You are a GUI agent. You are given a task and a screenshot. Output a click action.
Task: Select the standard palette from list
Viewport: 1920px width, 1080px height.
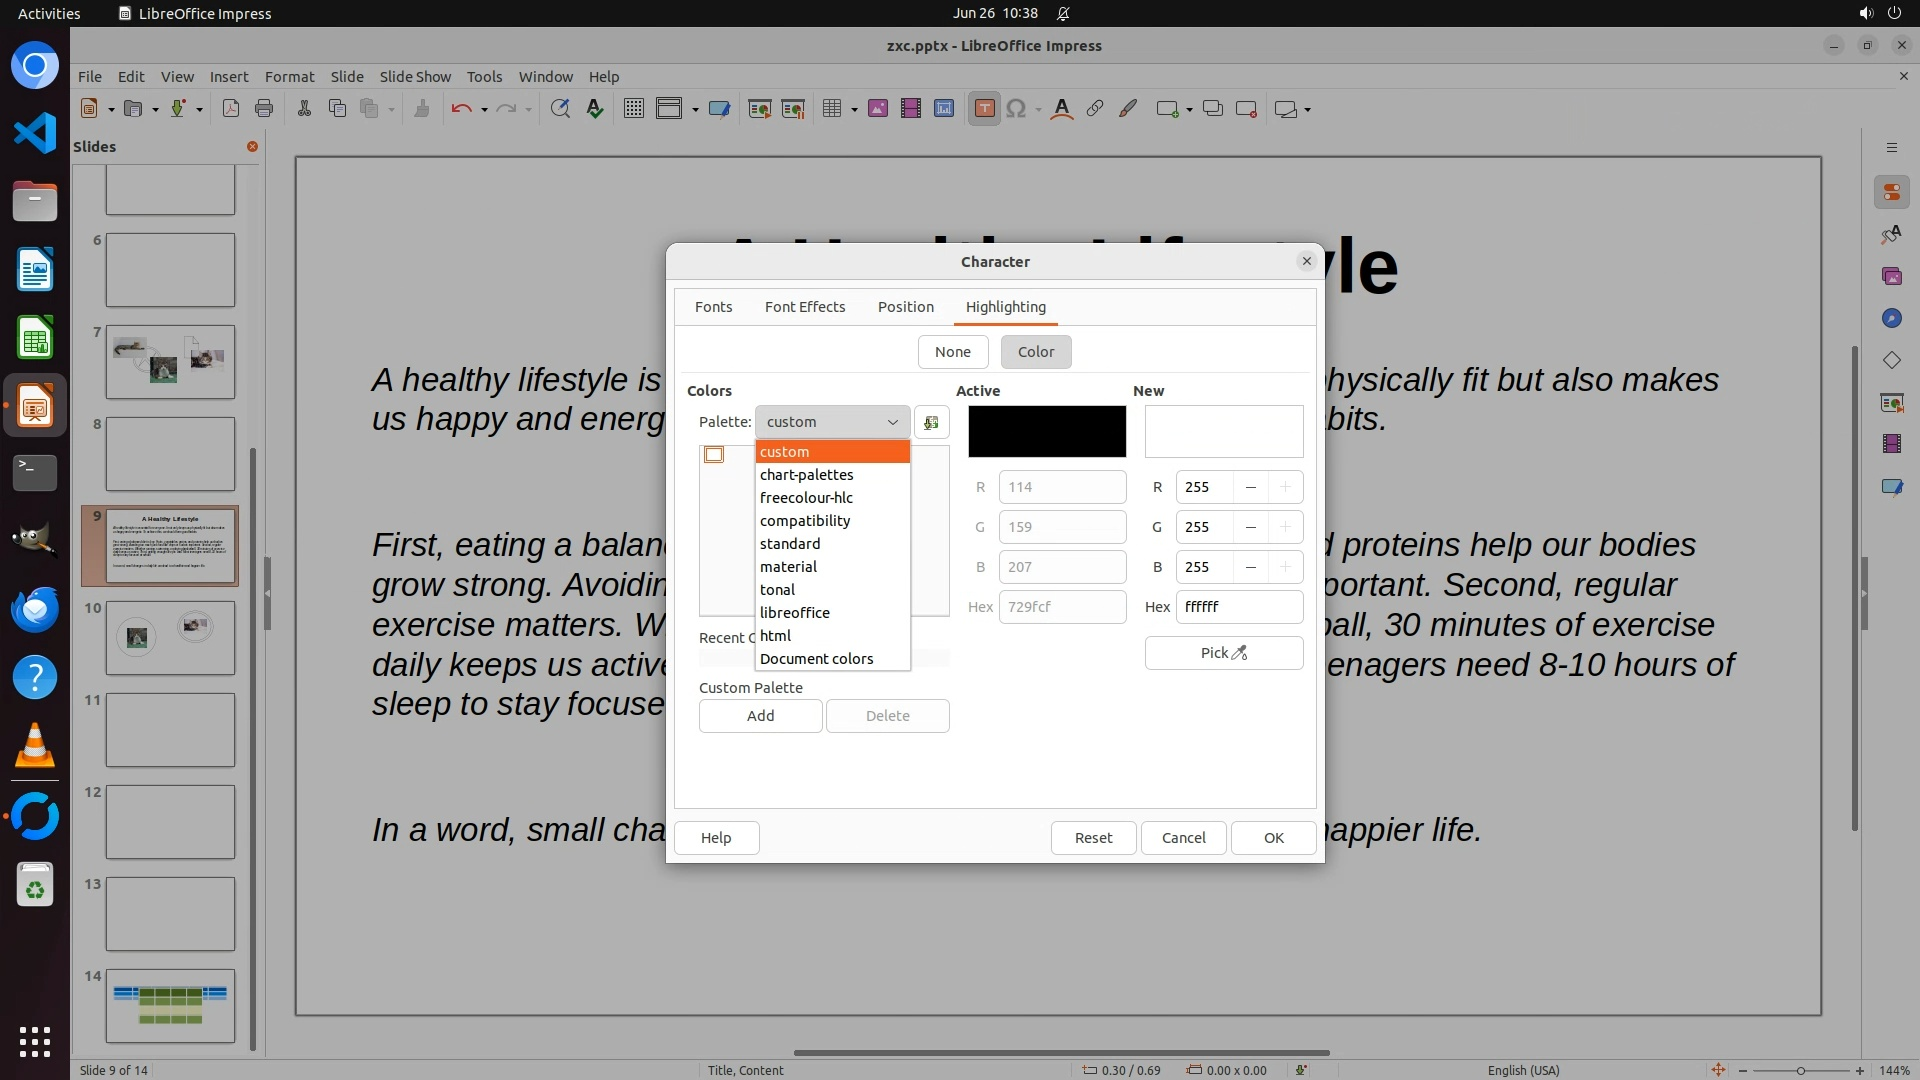(x=790, y=544)
